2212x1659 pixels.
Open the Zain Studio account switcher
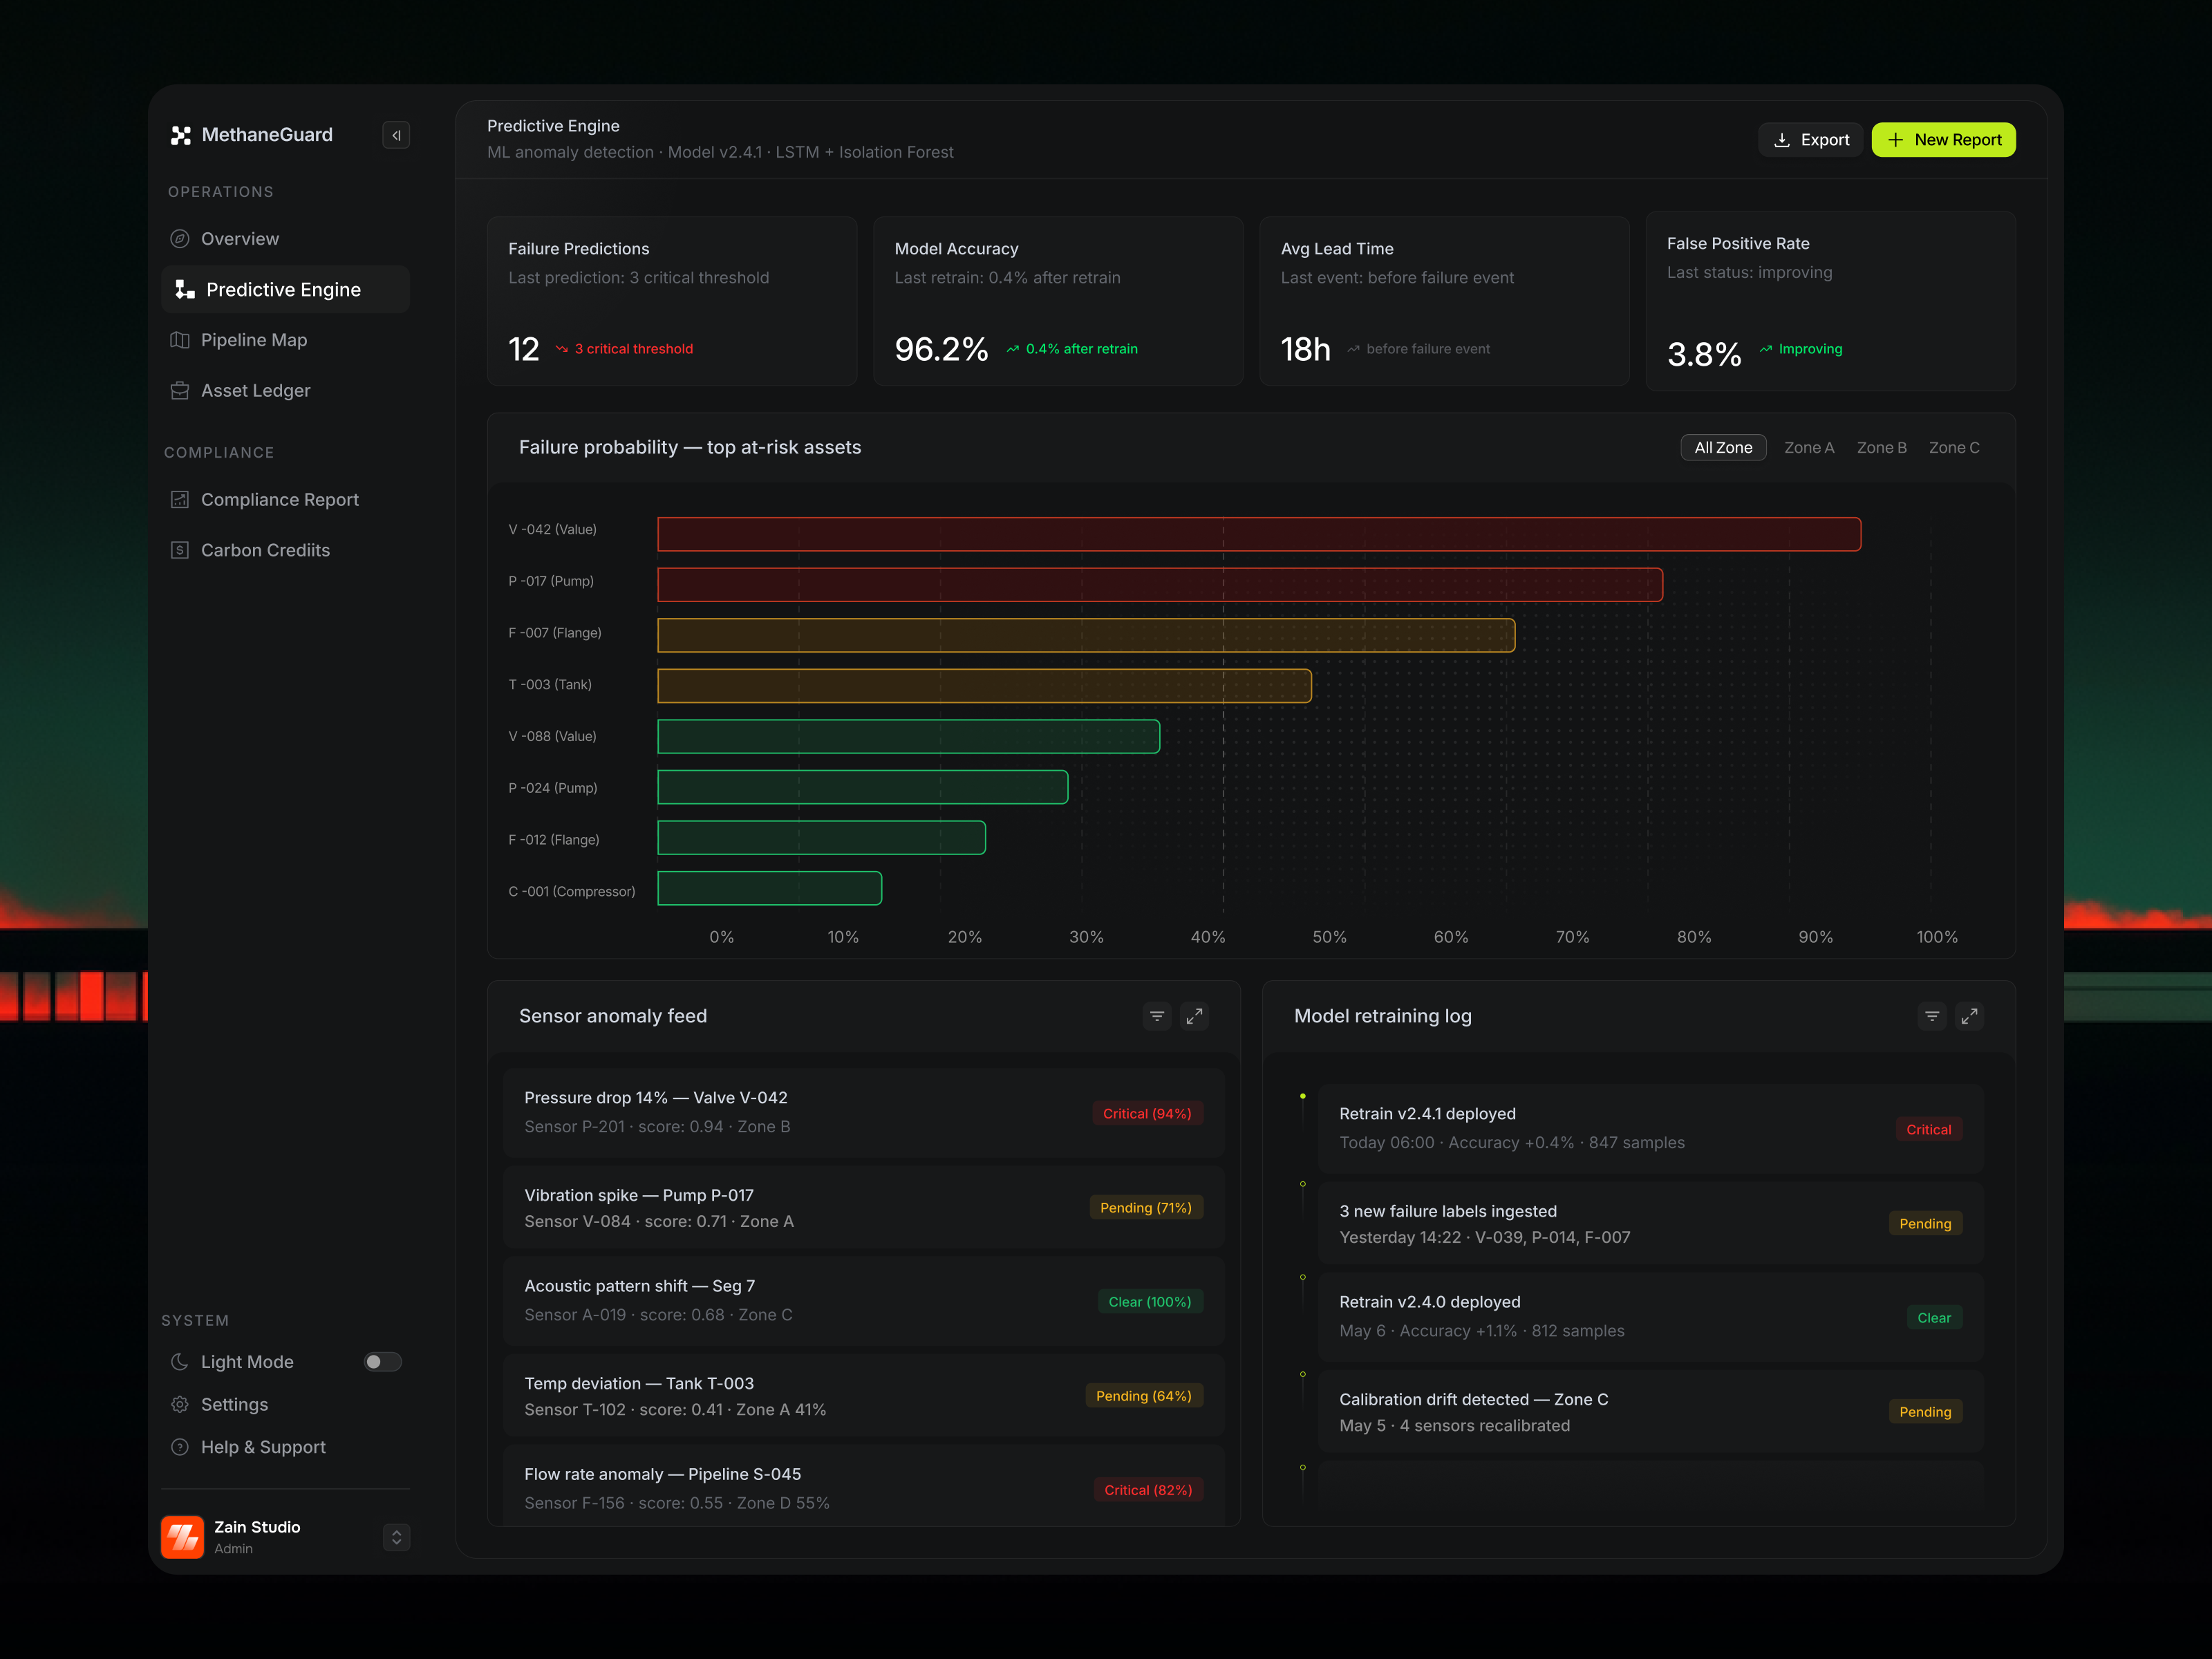pyautogui.click(x=396, y=1537)
